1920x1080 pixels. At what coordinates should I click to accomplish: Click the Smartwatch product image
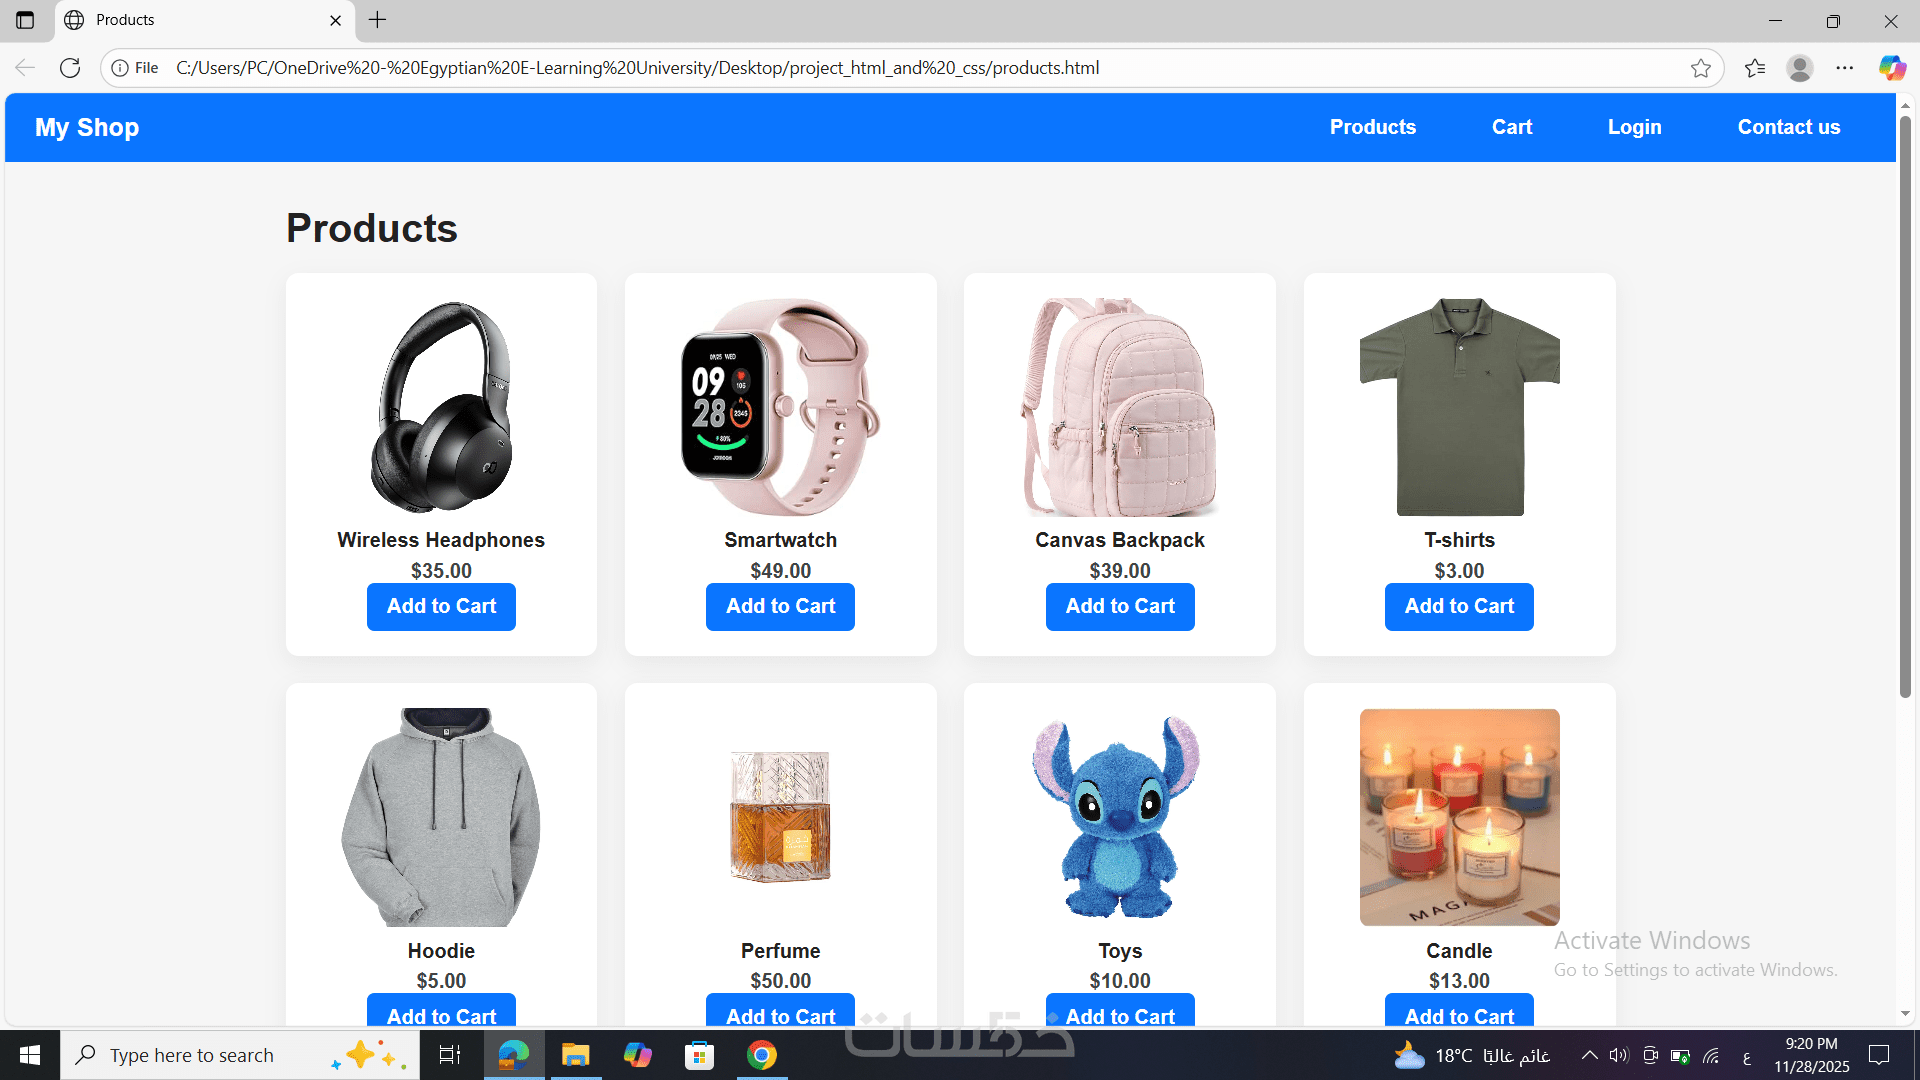pos(780,407)
